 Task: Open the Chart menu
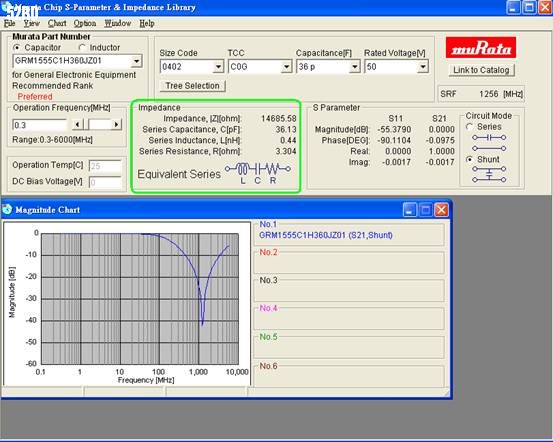(57, 23)
